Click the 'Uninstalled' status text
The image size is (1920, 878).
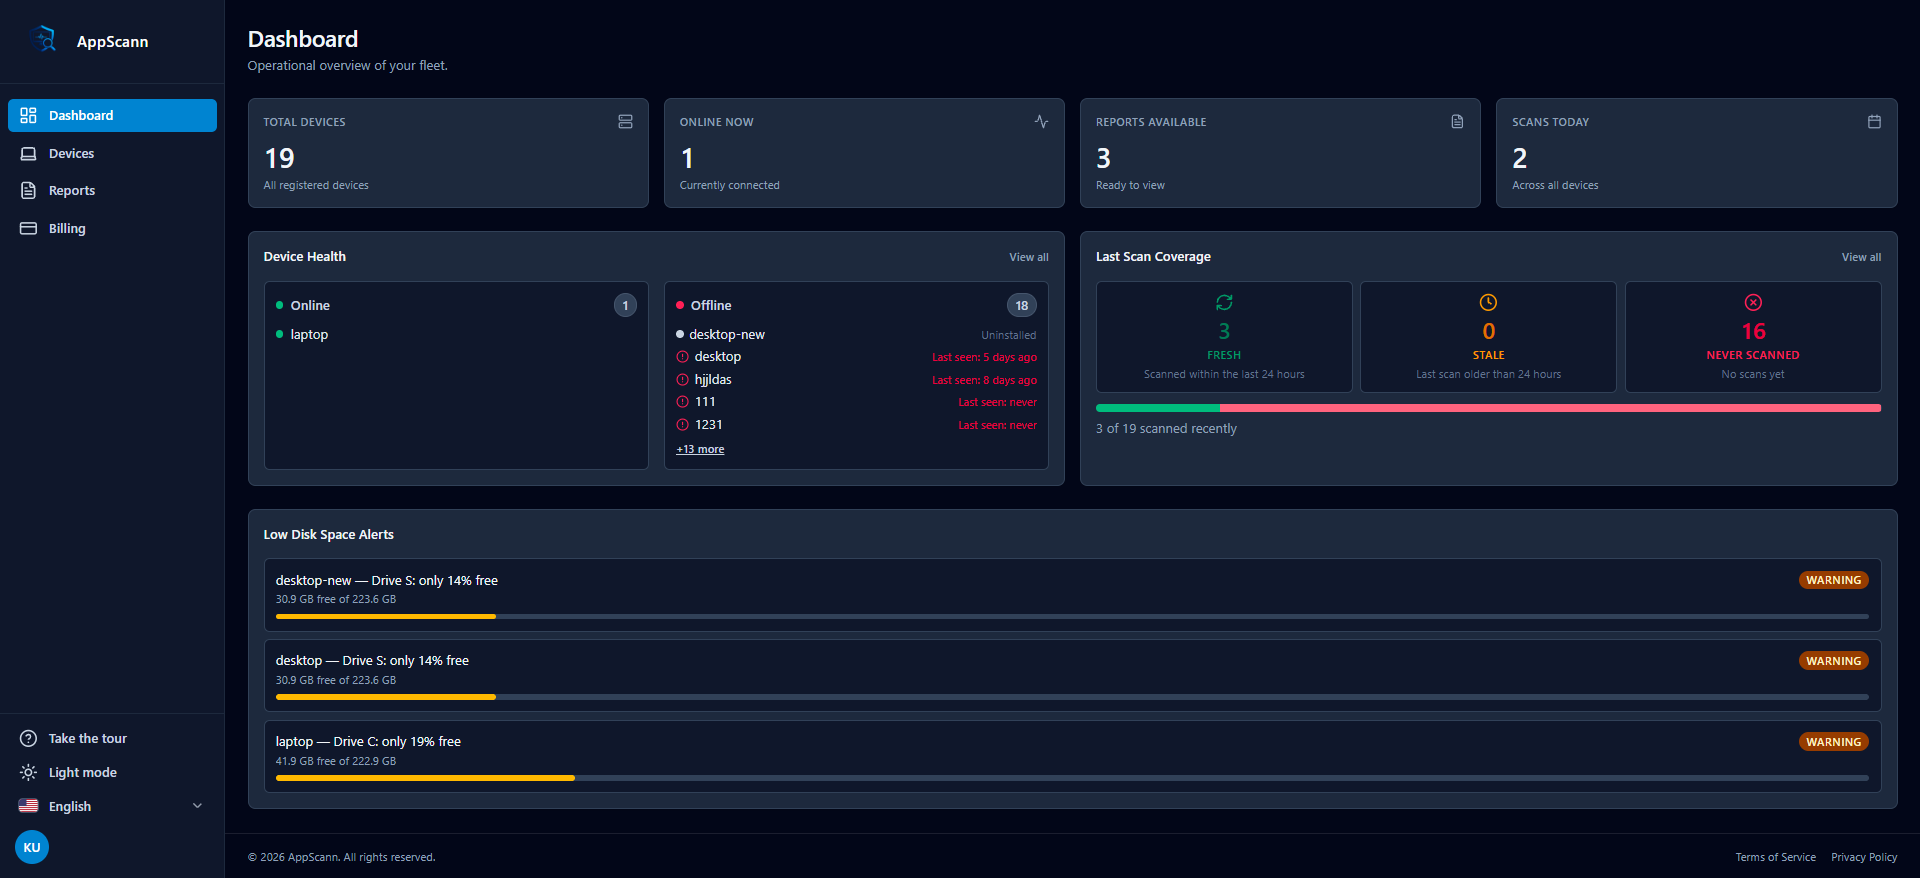click(x=1008, y=335)
